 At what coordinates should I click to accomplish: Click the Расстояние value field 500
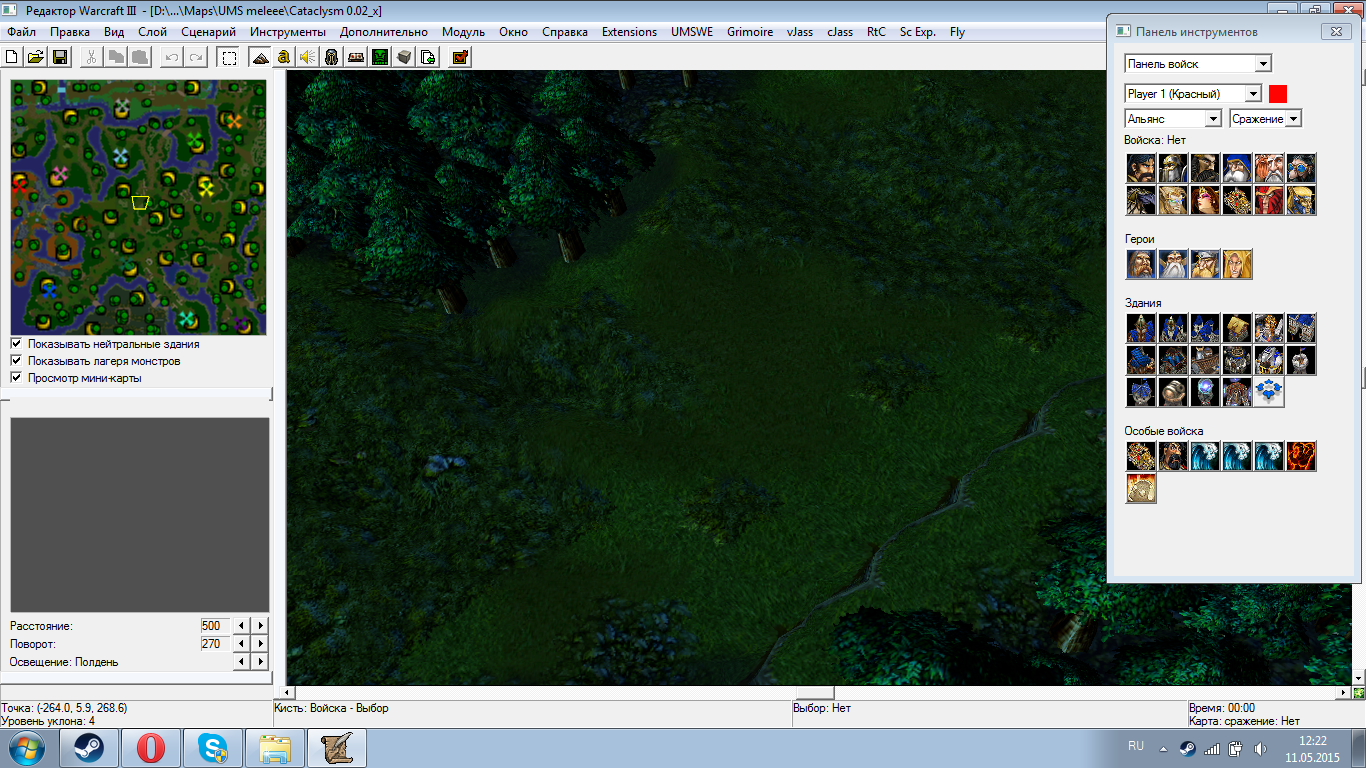(215, 626)
